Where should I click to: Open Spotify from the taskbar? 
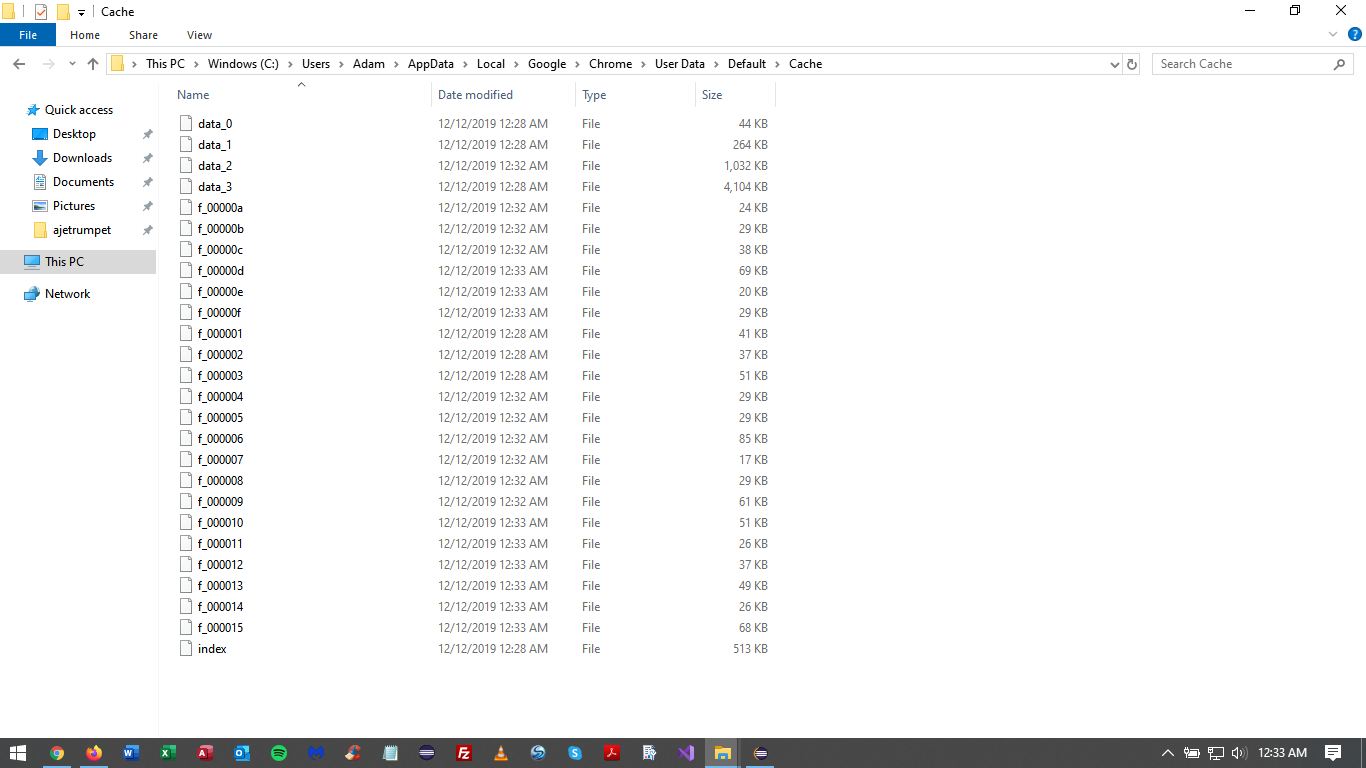click(x=279, y=753)
